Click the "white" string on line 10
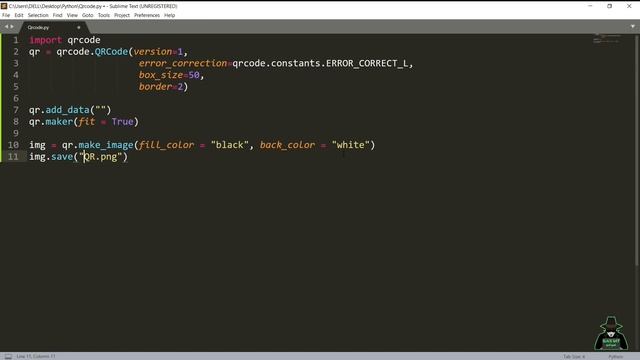The width and height of the screenshot is (640, 360). [x=351, y=145]
